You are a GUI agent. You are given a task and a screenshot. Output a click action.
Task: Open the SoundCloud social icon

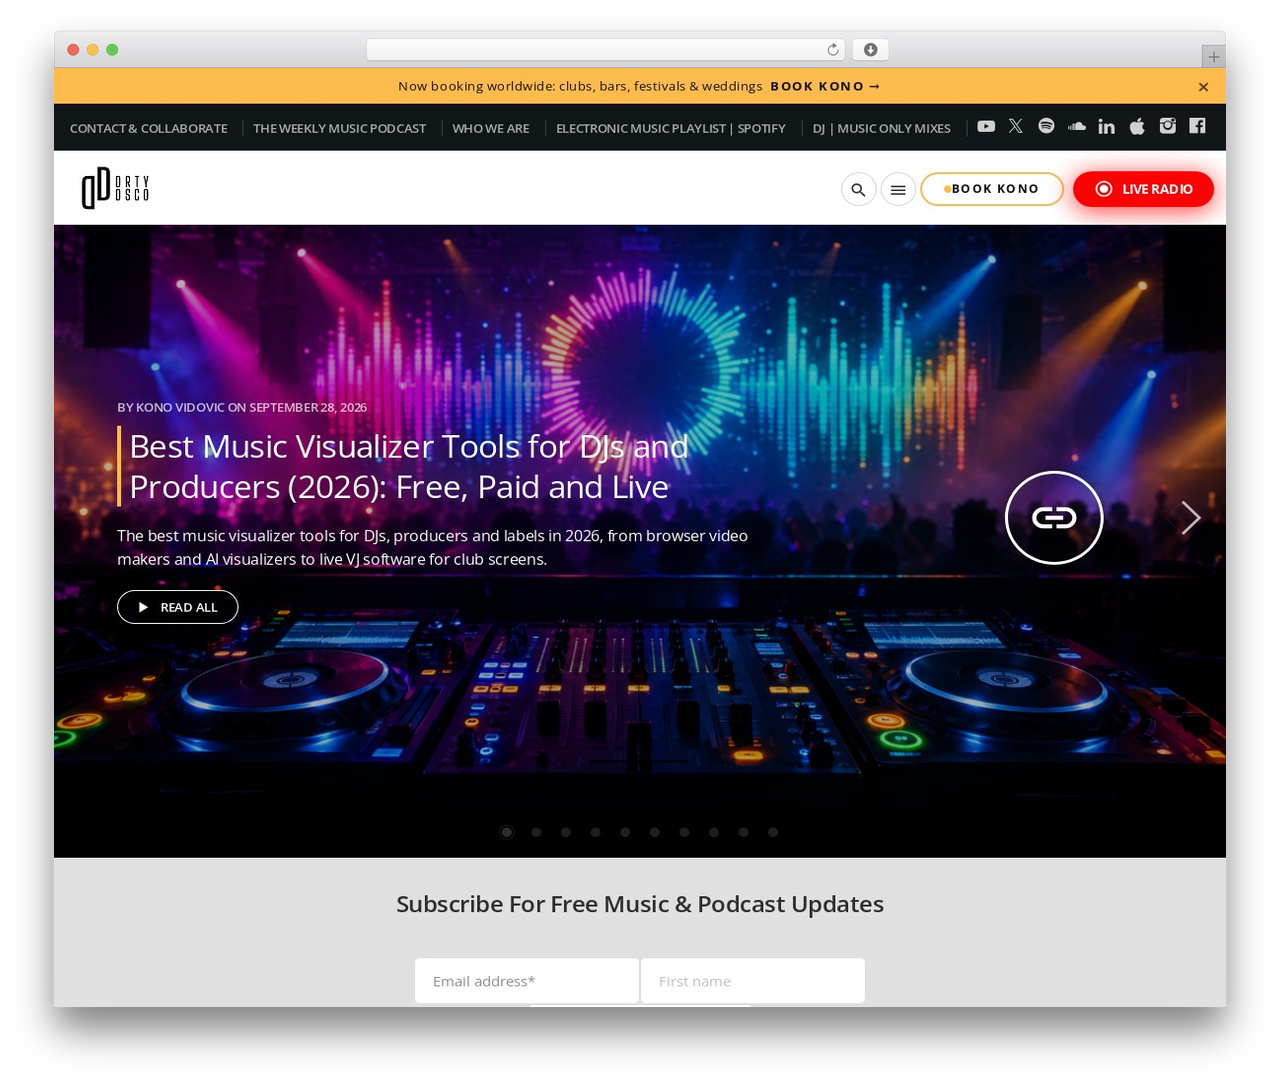tap(1076, 126)
